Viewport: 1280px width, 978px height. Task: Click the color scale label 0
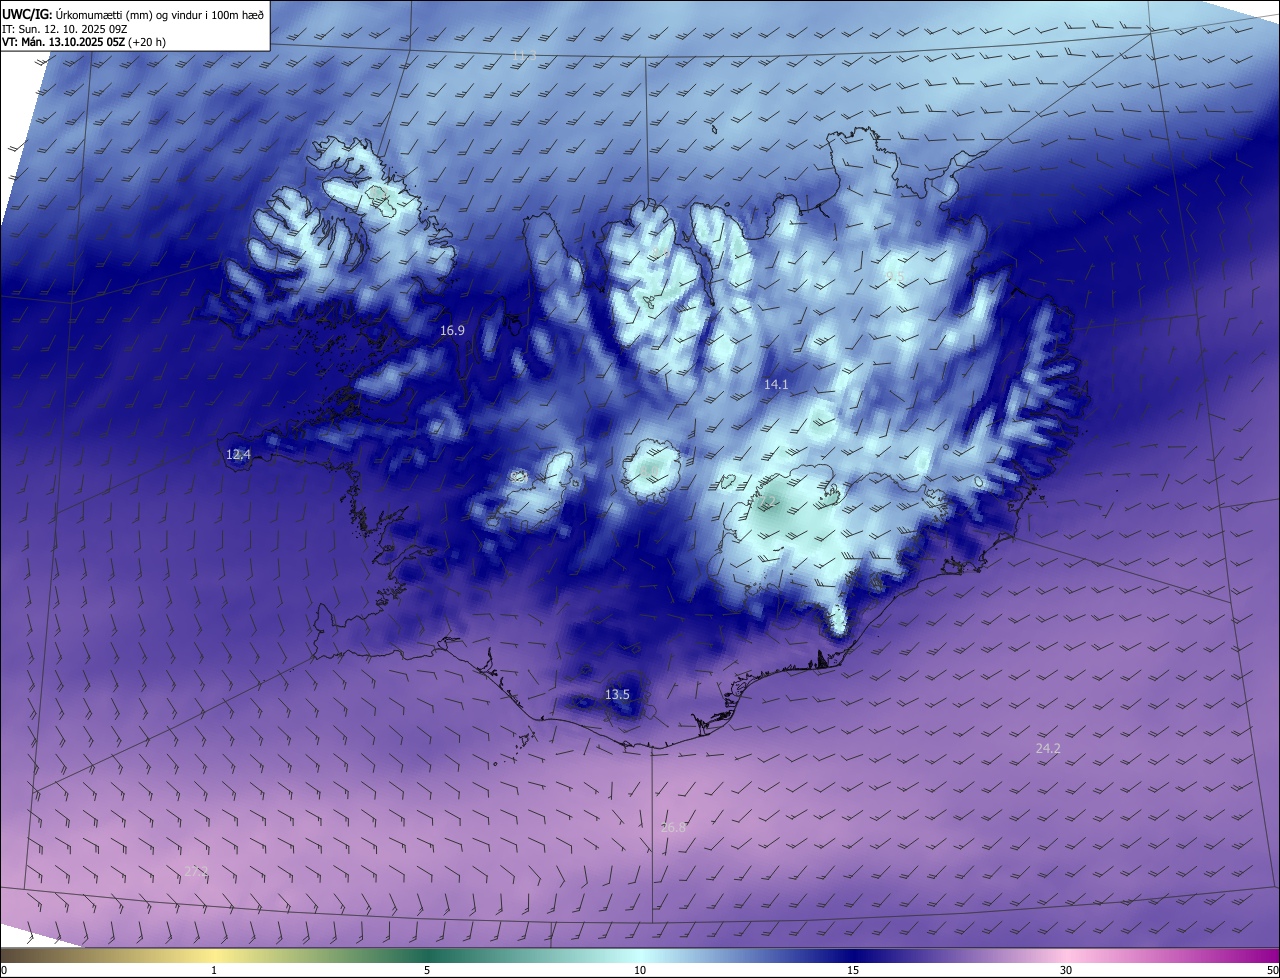pyautogui.click(x=4, y=970)
